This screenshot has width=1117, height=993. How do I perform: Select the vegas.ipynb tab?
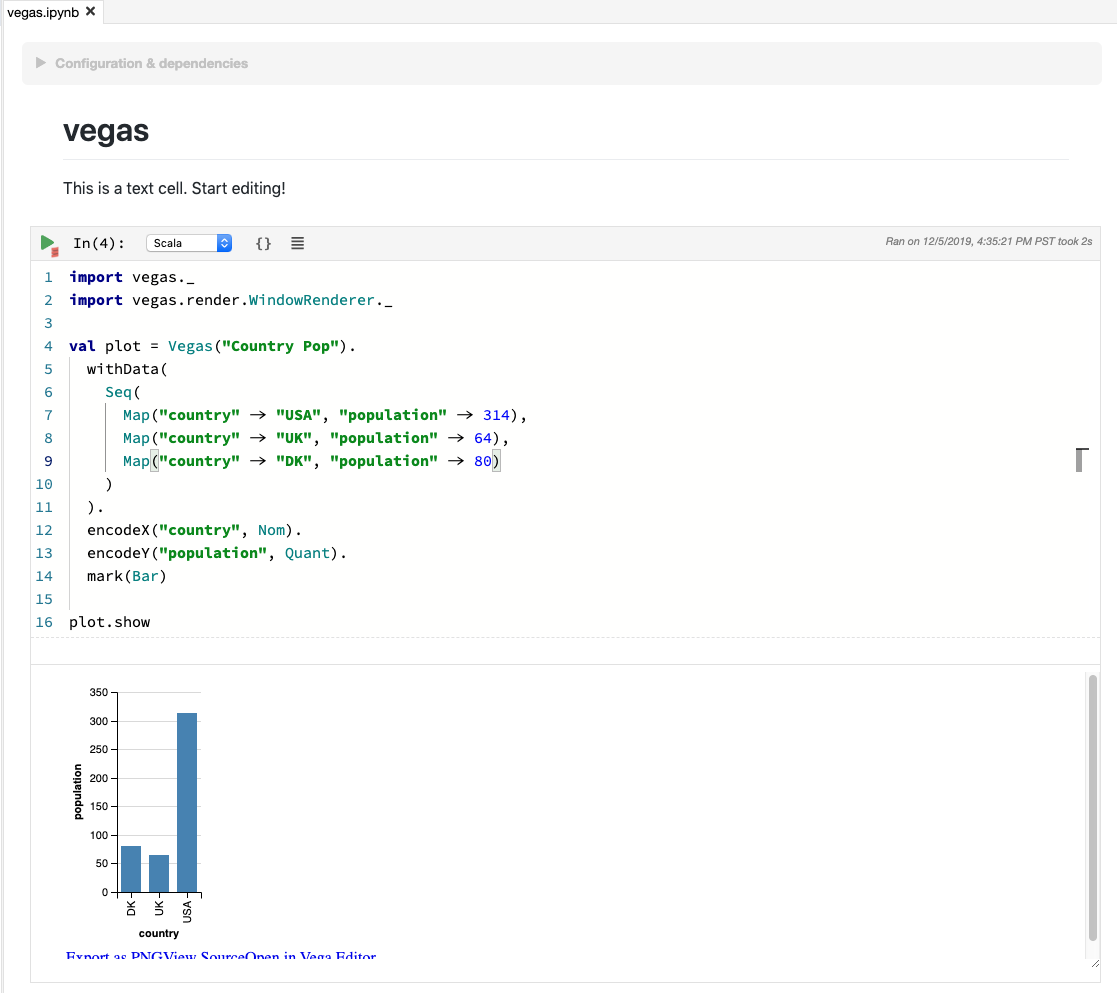click(45, 12)
